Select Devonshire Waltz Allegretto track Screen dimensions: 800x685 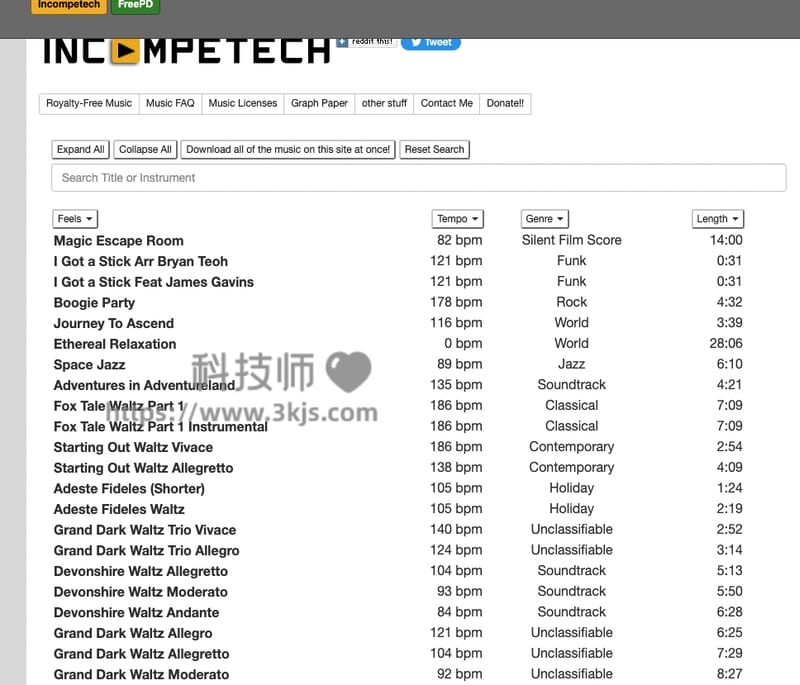click(x=141, y=571)
